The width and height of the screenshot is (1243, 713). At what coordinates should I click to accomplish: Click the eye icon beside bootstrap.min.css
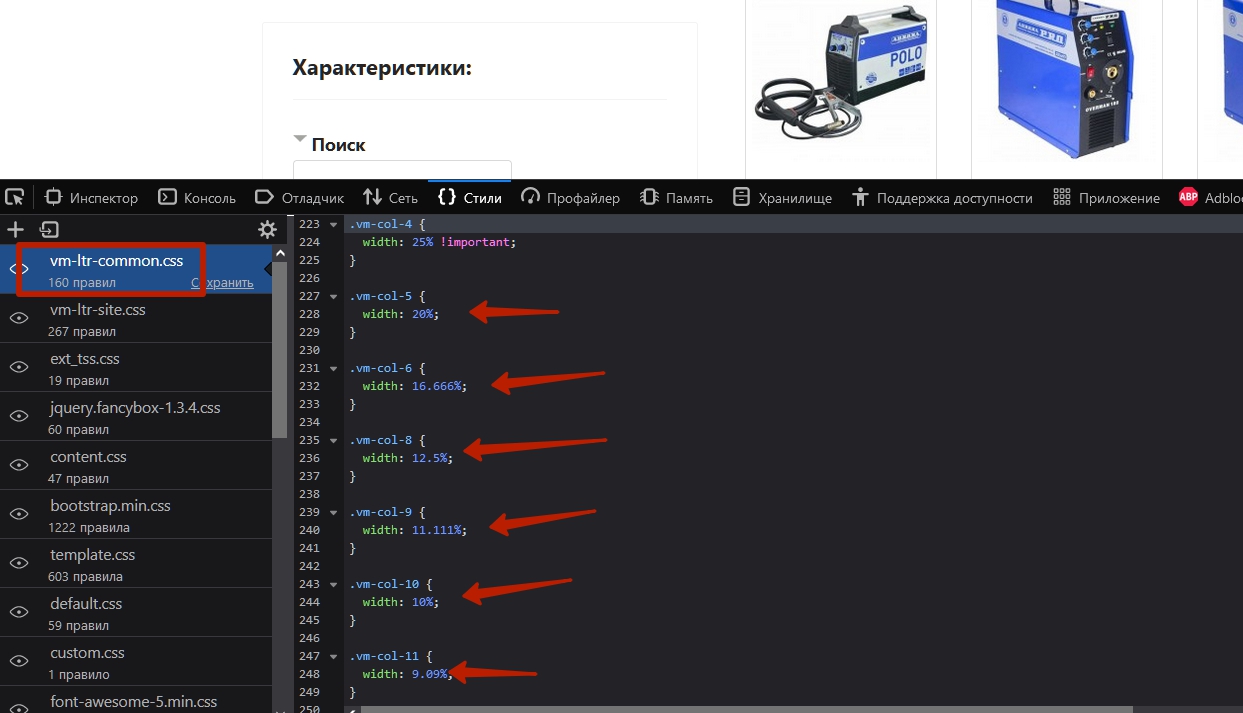19,514
